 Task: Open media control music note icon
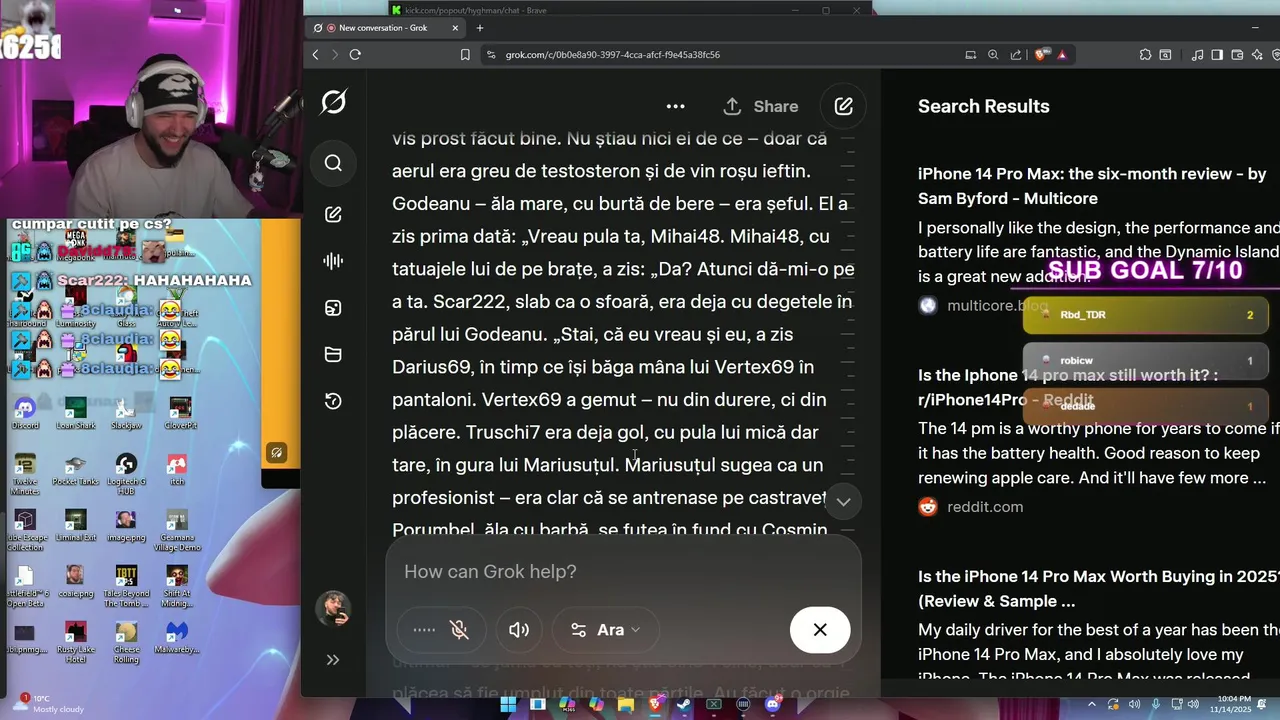(x=1198, y=55)
